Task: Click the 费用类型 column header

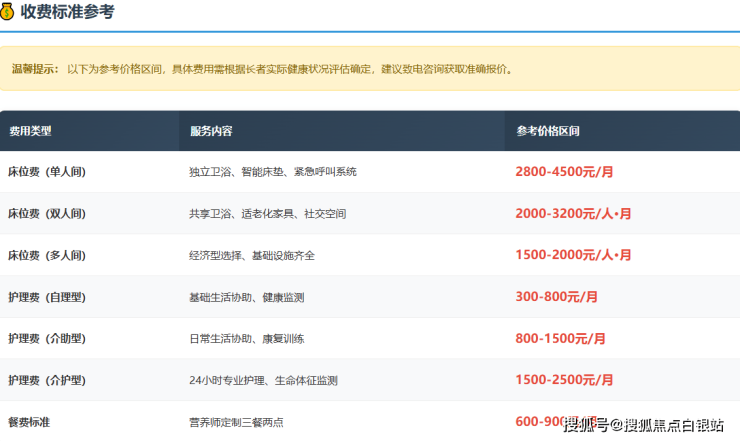Action: tap(30, 131)
